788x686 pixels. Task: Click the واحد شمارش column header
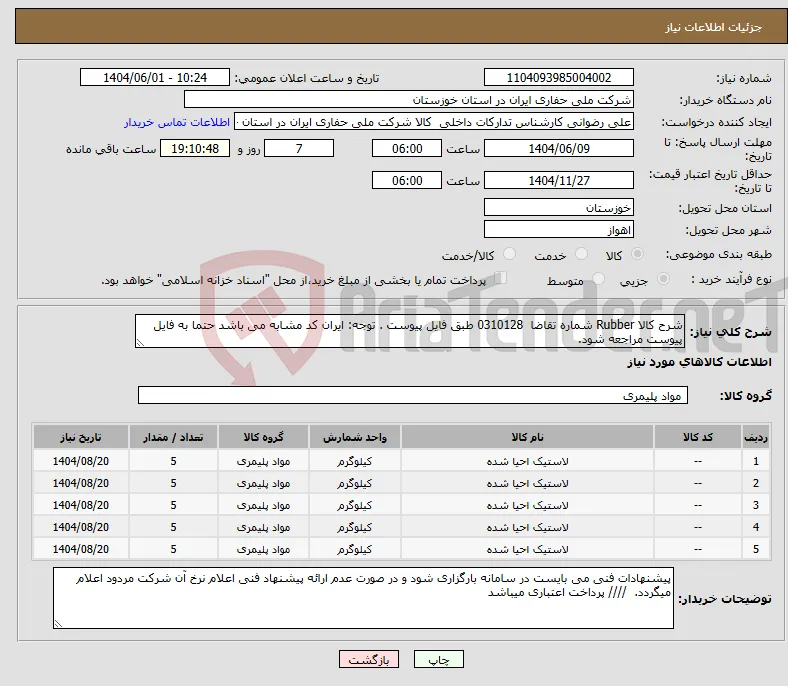coord(355,437)
